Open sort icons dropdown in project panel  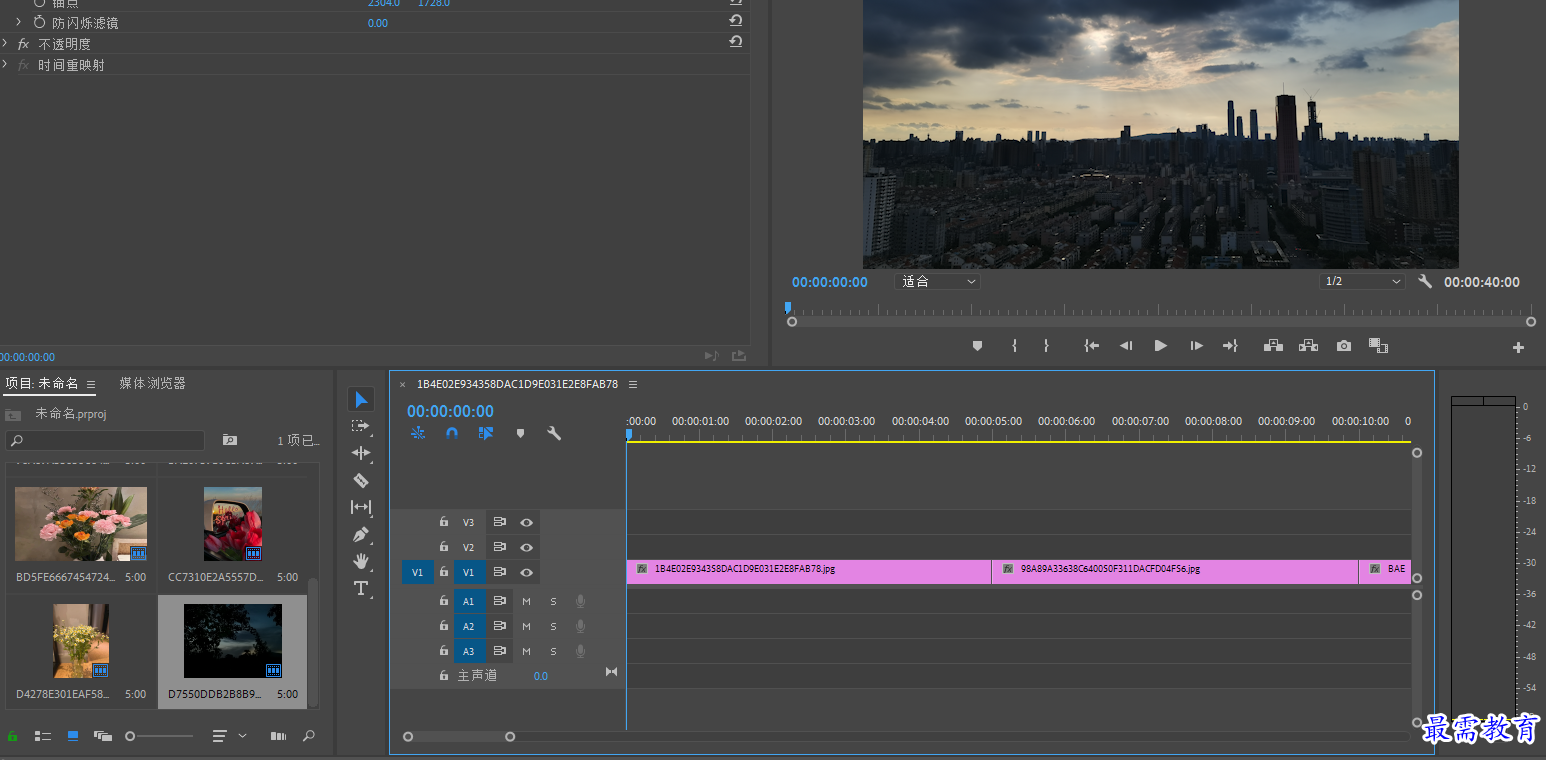tap(230, 736)
